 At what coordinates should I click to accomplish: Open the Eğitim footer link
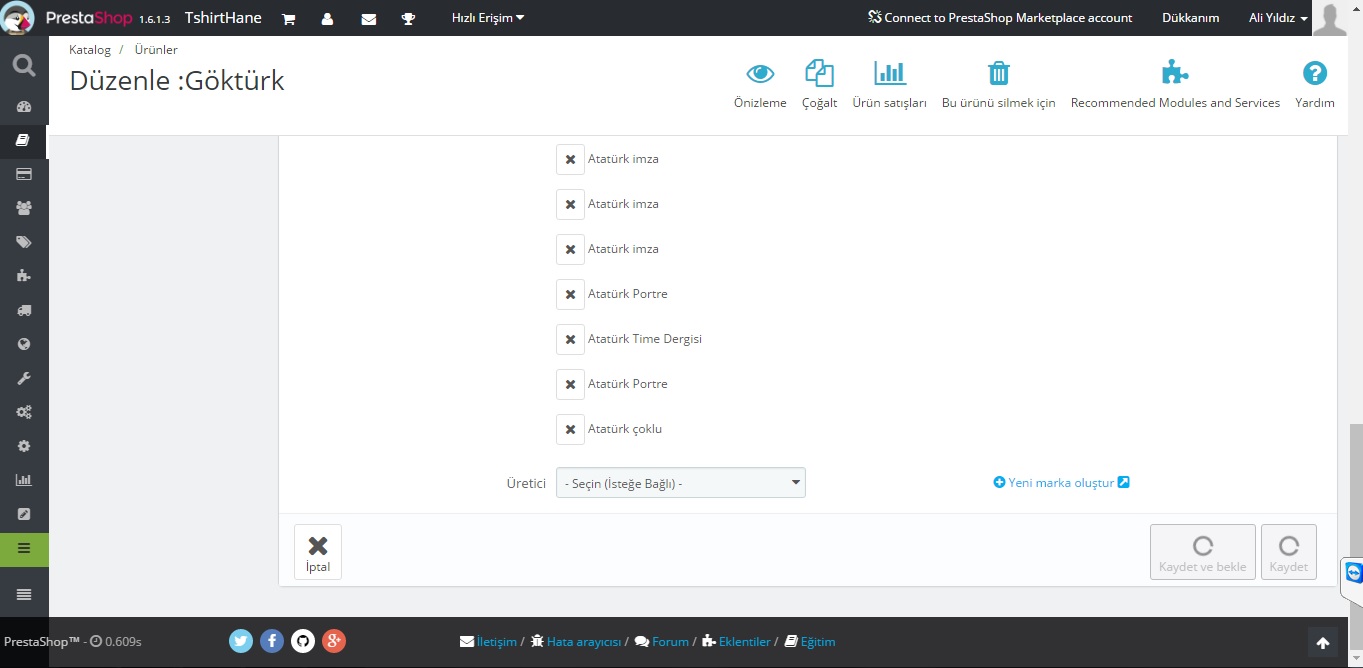click(x=810, y=641)
